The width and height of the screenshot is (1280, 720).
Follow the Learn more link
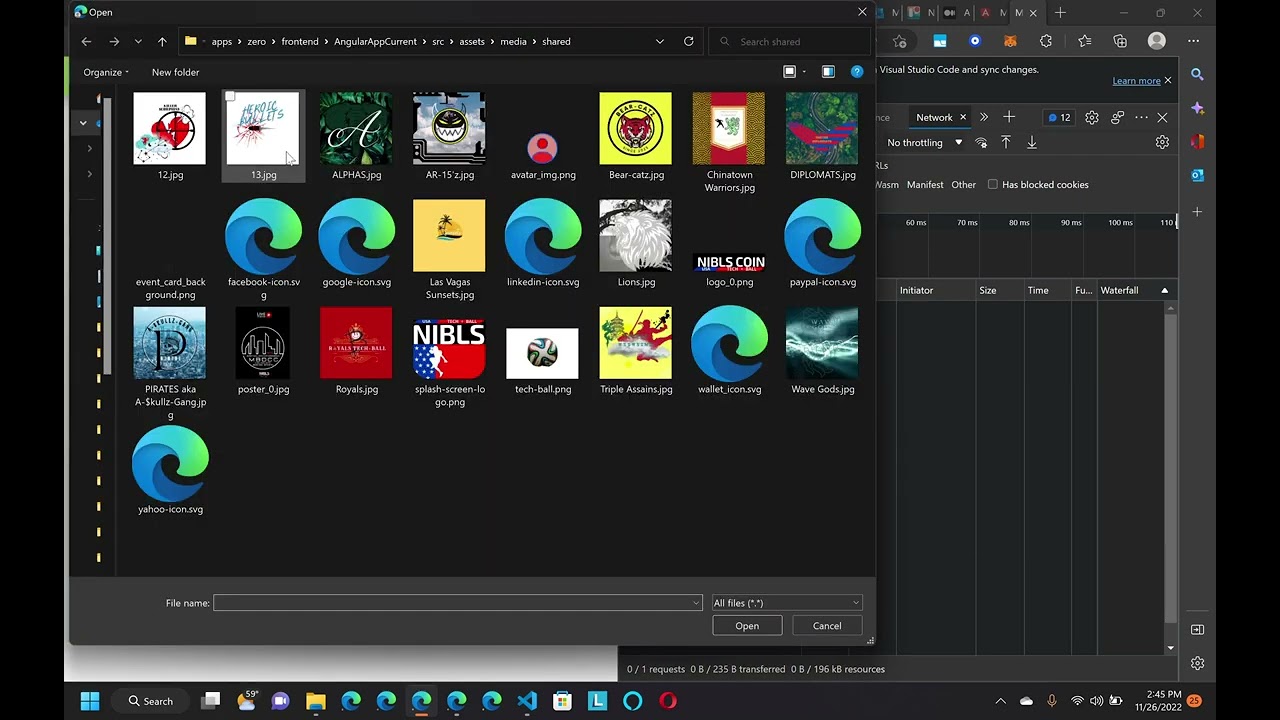click(1136, 81)
